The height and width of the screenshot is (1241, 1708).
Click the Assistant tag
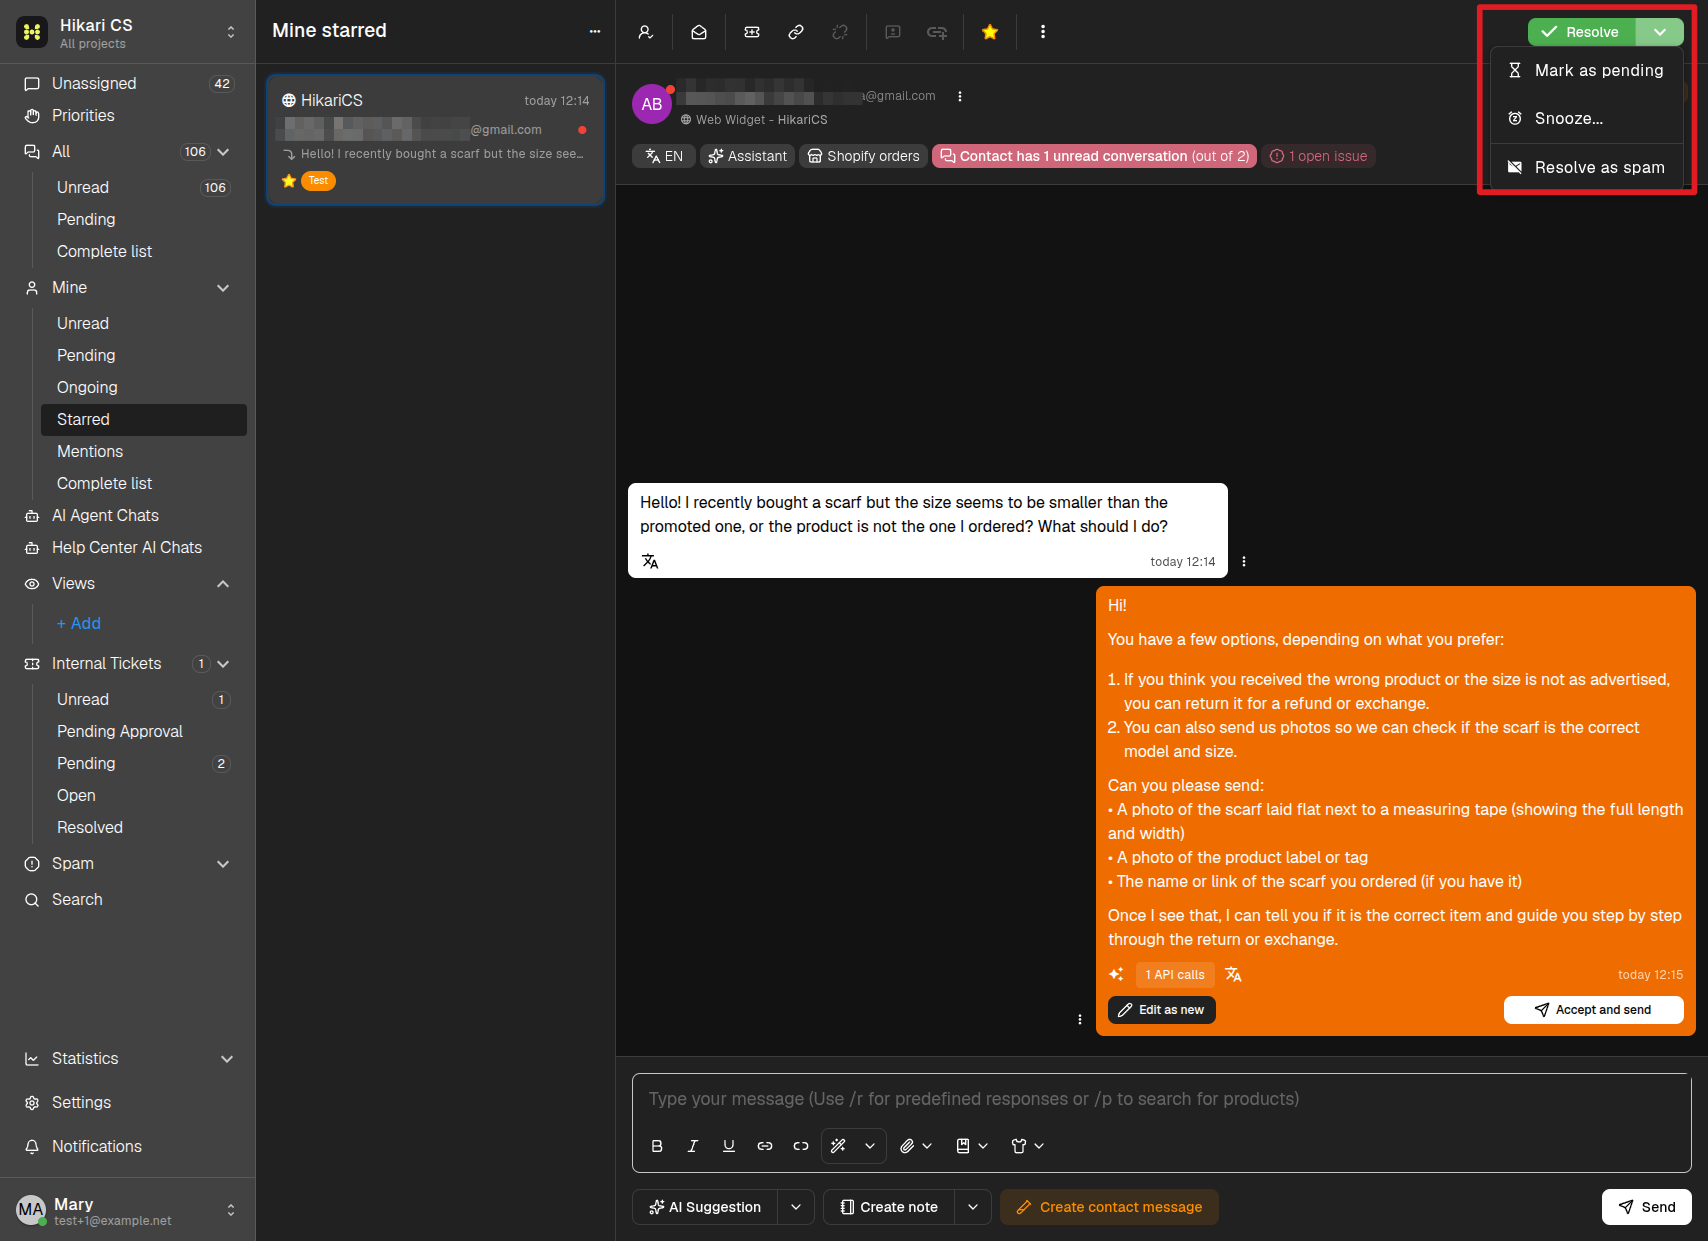(x=747, y=156)
